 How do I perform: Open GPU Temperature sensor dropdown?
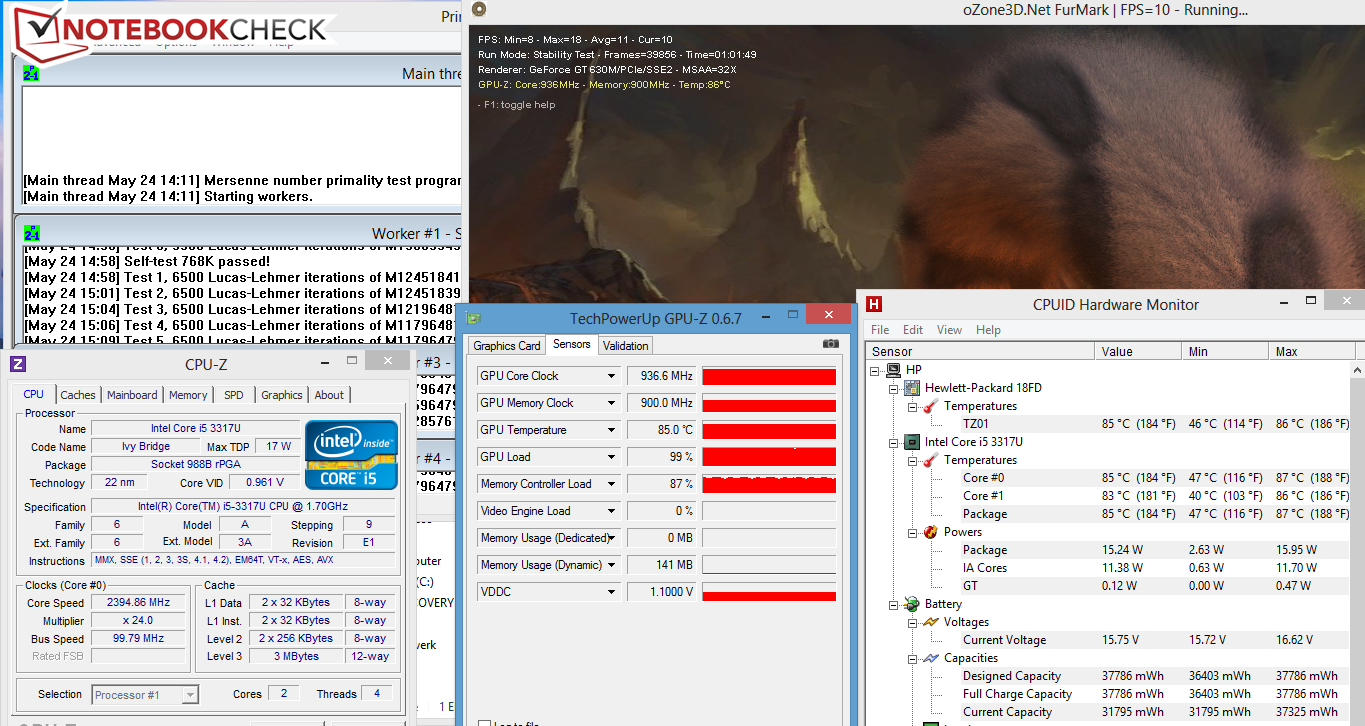[x=612, y=430]
